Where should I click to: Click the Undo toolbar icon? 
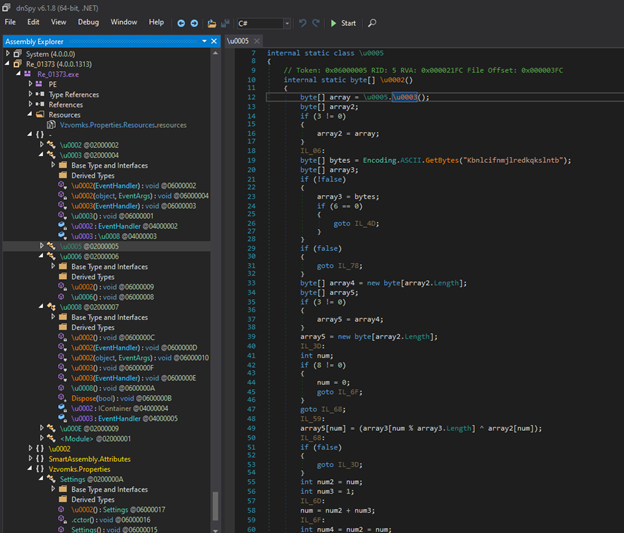pyautogui.click(x=303, y=22)
